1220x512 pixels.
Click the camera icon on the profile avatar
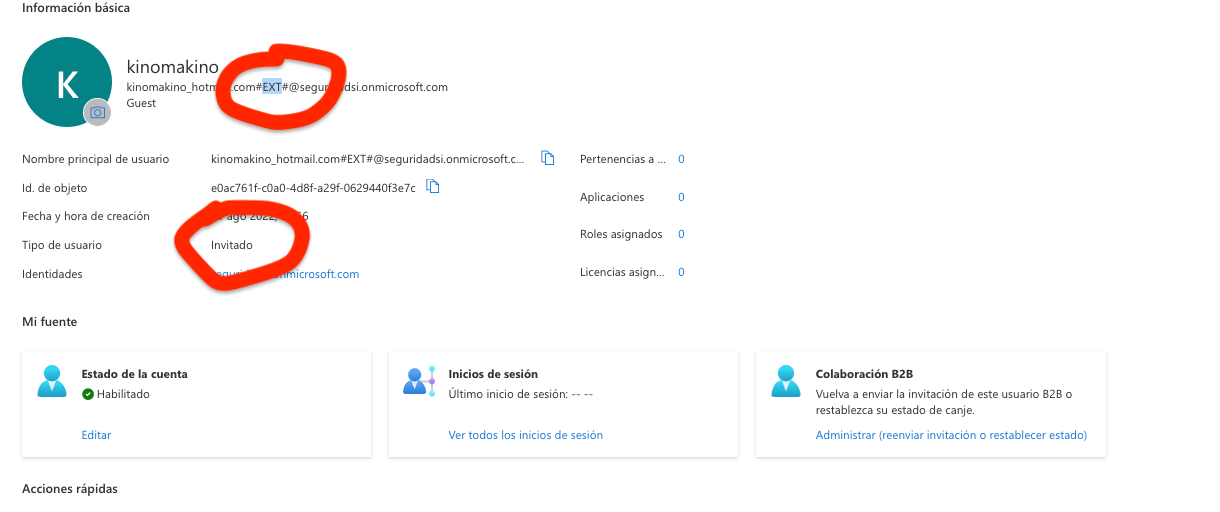point(97,113)
